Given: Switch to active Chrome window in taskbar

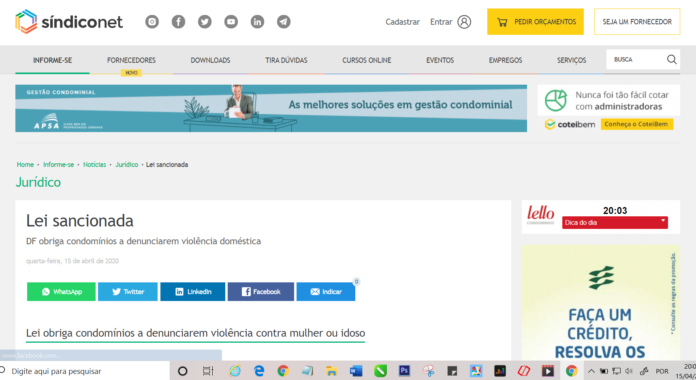Looking at the screenshot, I should pos(572,371).
